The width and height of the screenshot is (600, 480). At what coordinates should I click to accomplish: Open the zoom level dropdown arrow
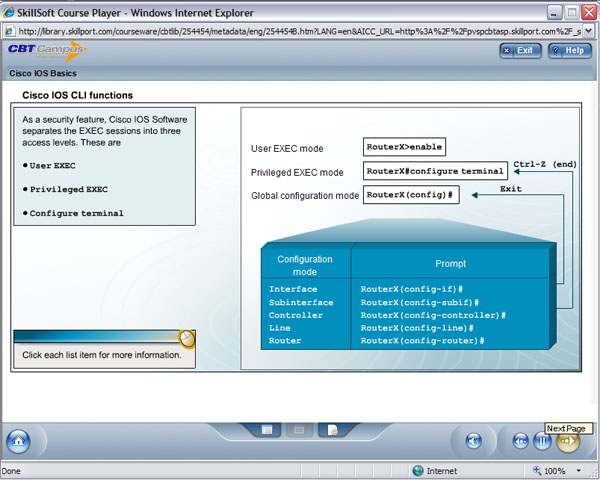pyautogui.click(x=579, y=470)
